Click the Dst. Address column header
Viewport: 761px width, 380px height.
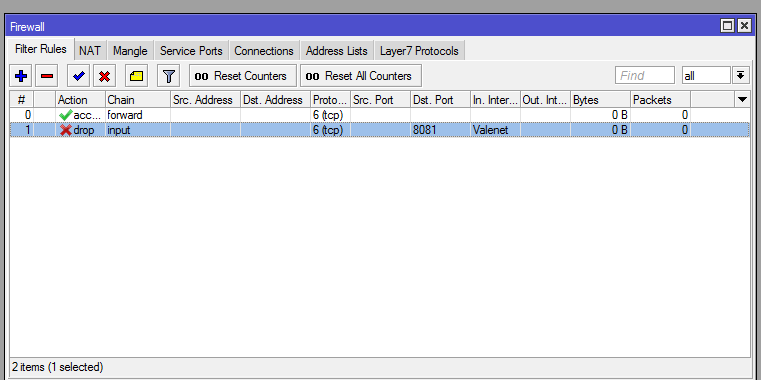click(x=275, y=100)
